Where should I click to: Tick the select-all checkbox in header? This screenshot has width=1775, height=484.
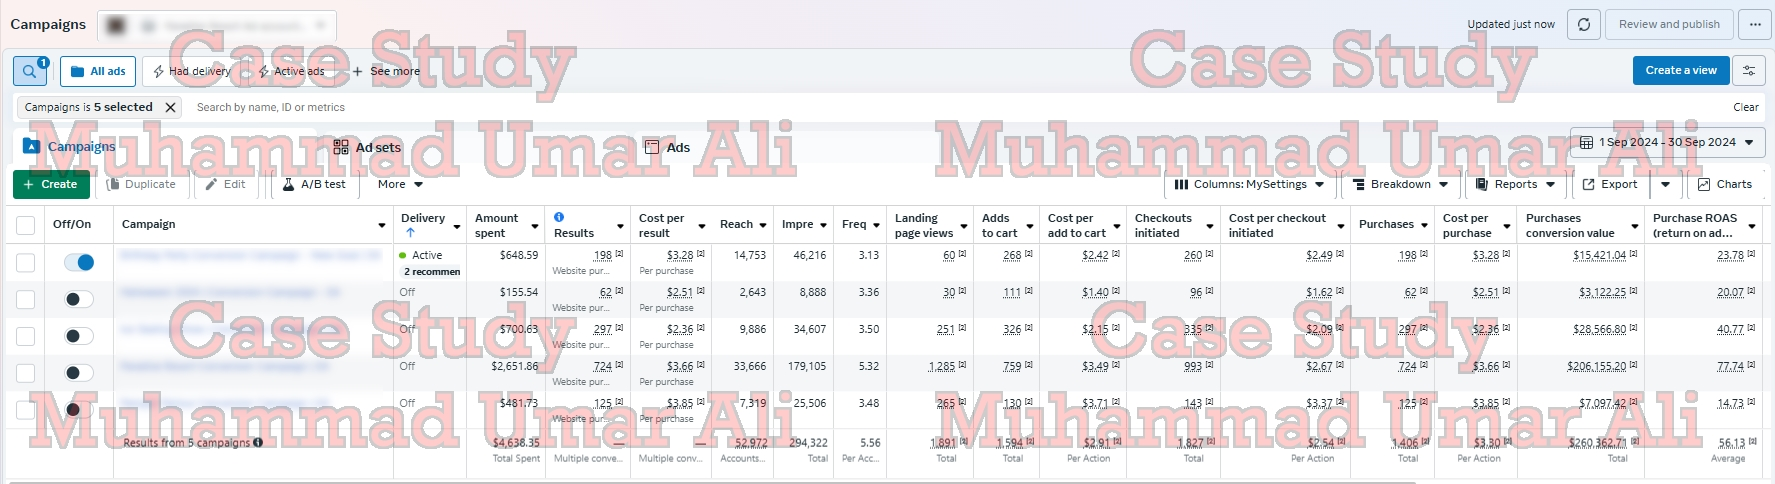point(26,225)
